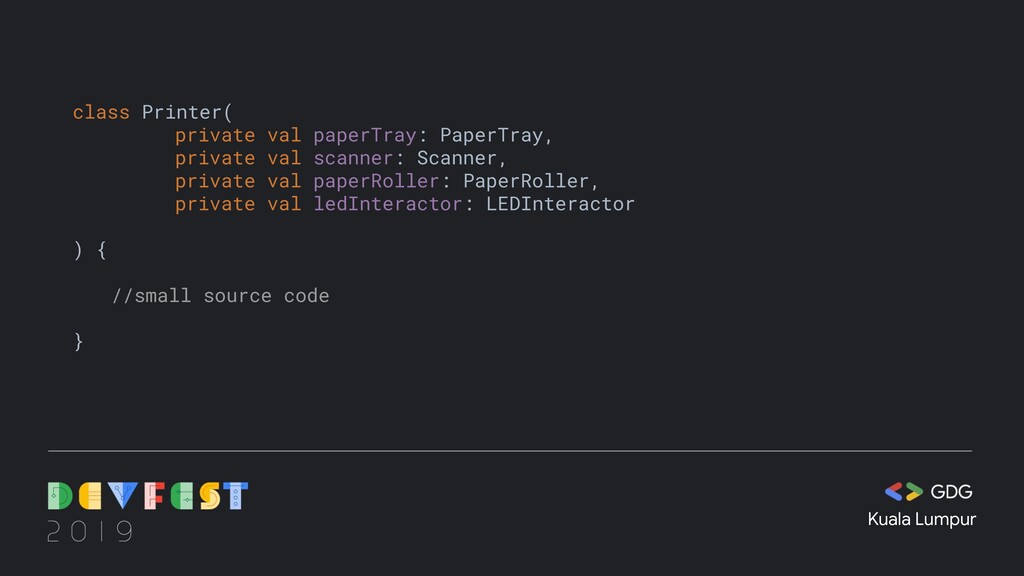
Task: Click the 2019 year text
Action: [x=90, y=531]
